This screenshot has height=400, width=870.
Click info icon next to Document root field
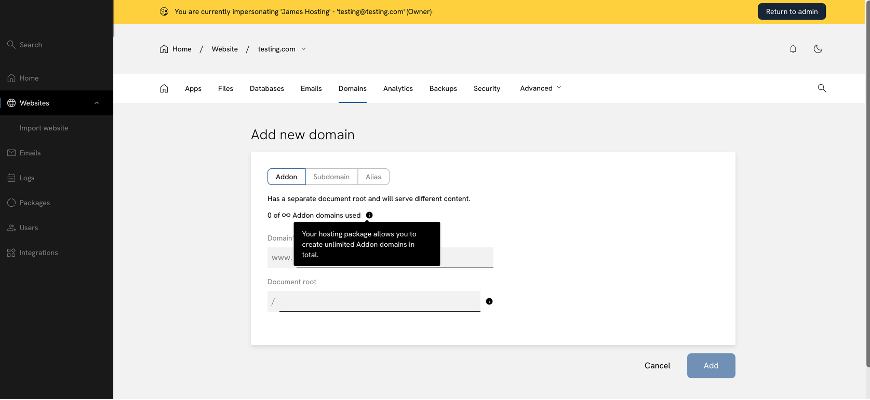pos(489,301)
